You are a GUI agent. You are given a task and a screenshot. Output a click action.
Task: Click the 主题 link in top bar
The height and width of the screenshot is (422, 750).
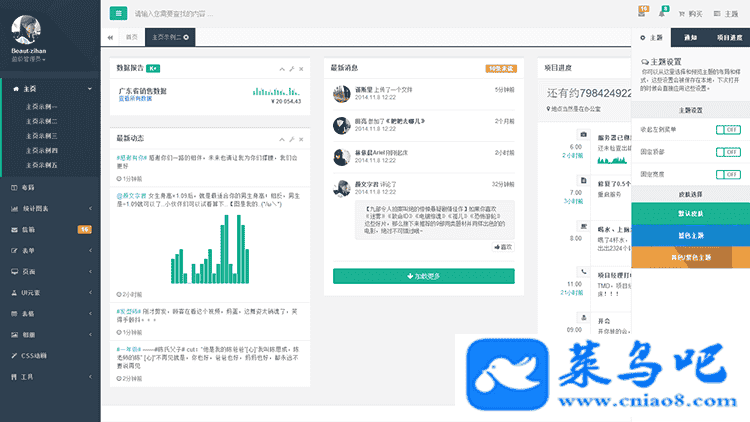coord(726,14)
